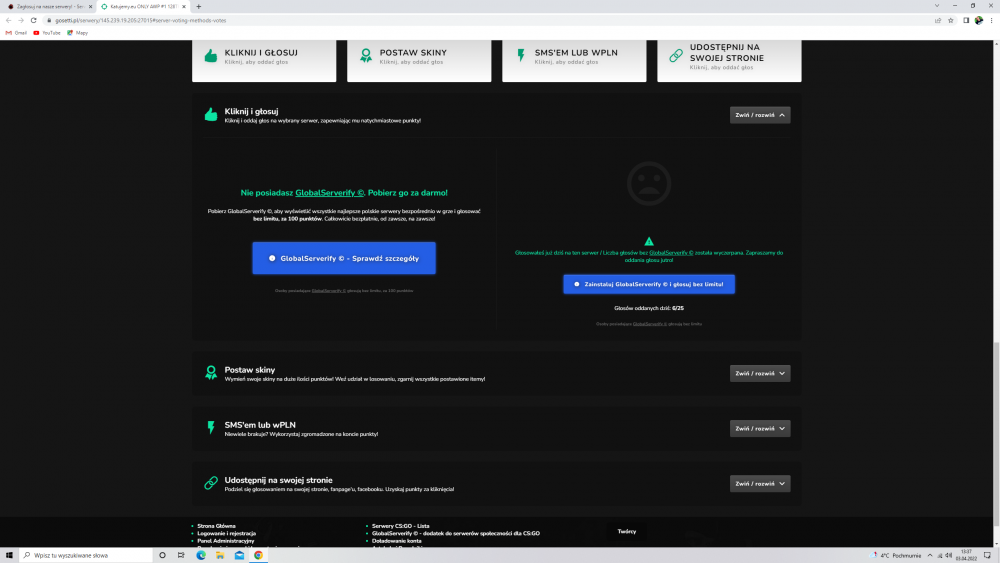Screen dimensions: 1000x563
Task: Collapse the Kliknij i głosuj section
Action: 760,115
